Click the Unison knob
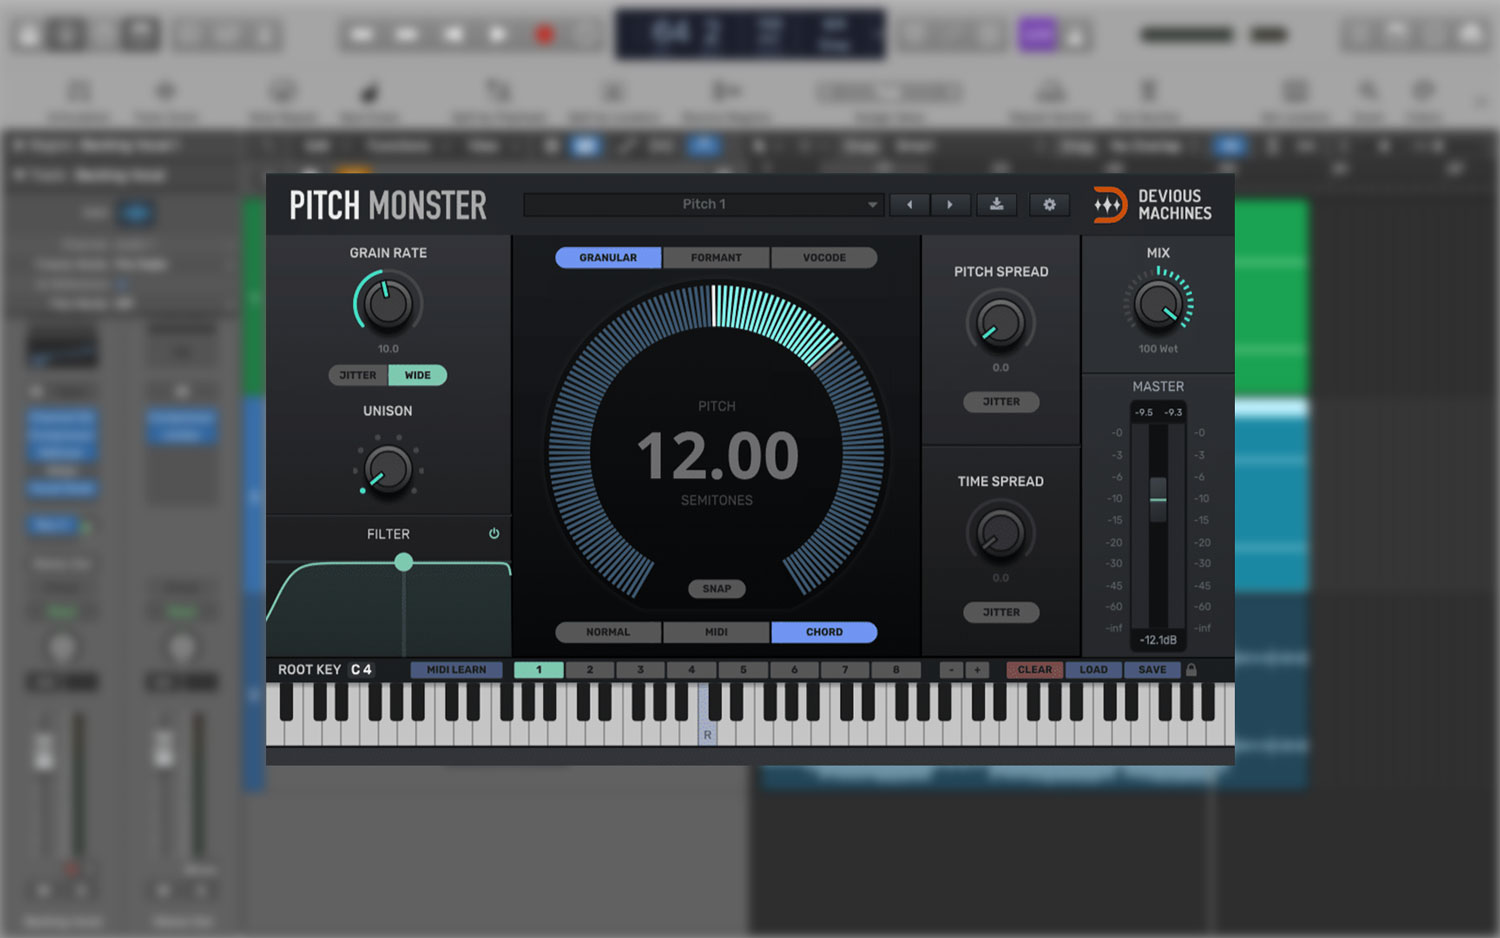 pos(388,468)
